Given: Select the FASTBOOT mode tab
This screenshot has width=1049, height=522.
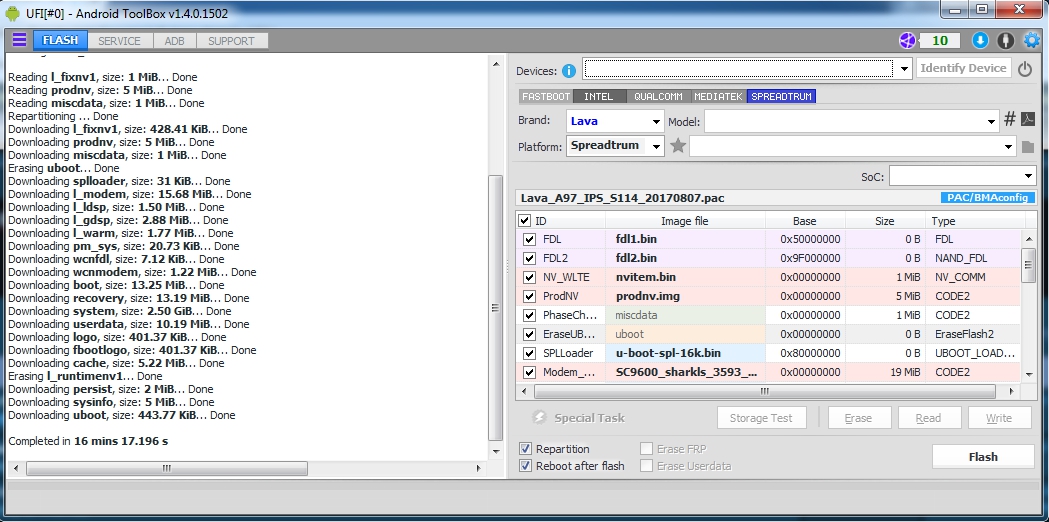Looking at the screenshot, I should pos(547,96).
